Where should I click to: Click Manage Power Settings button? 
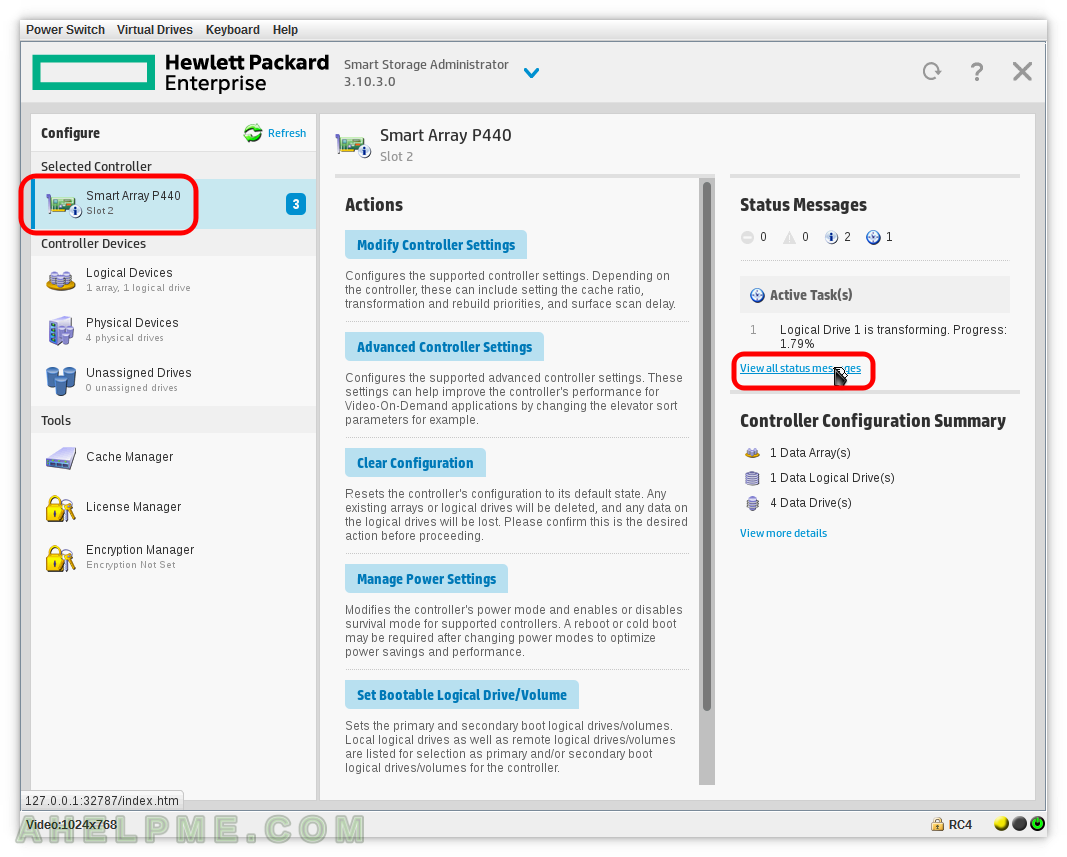pyautogui.click(x=426, y=579)
